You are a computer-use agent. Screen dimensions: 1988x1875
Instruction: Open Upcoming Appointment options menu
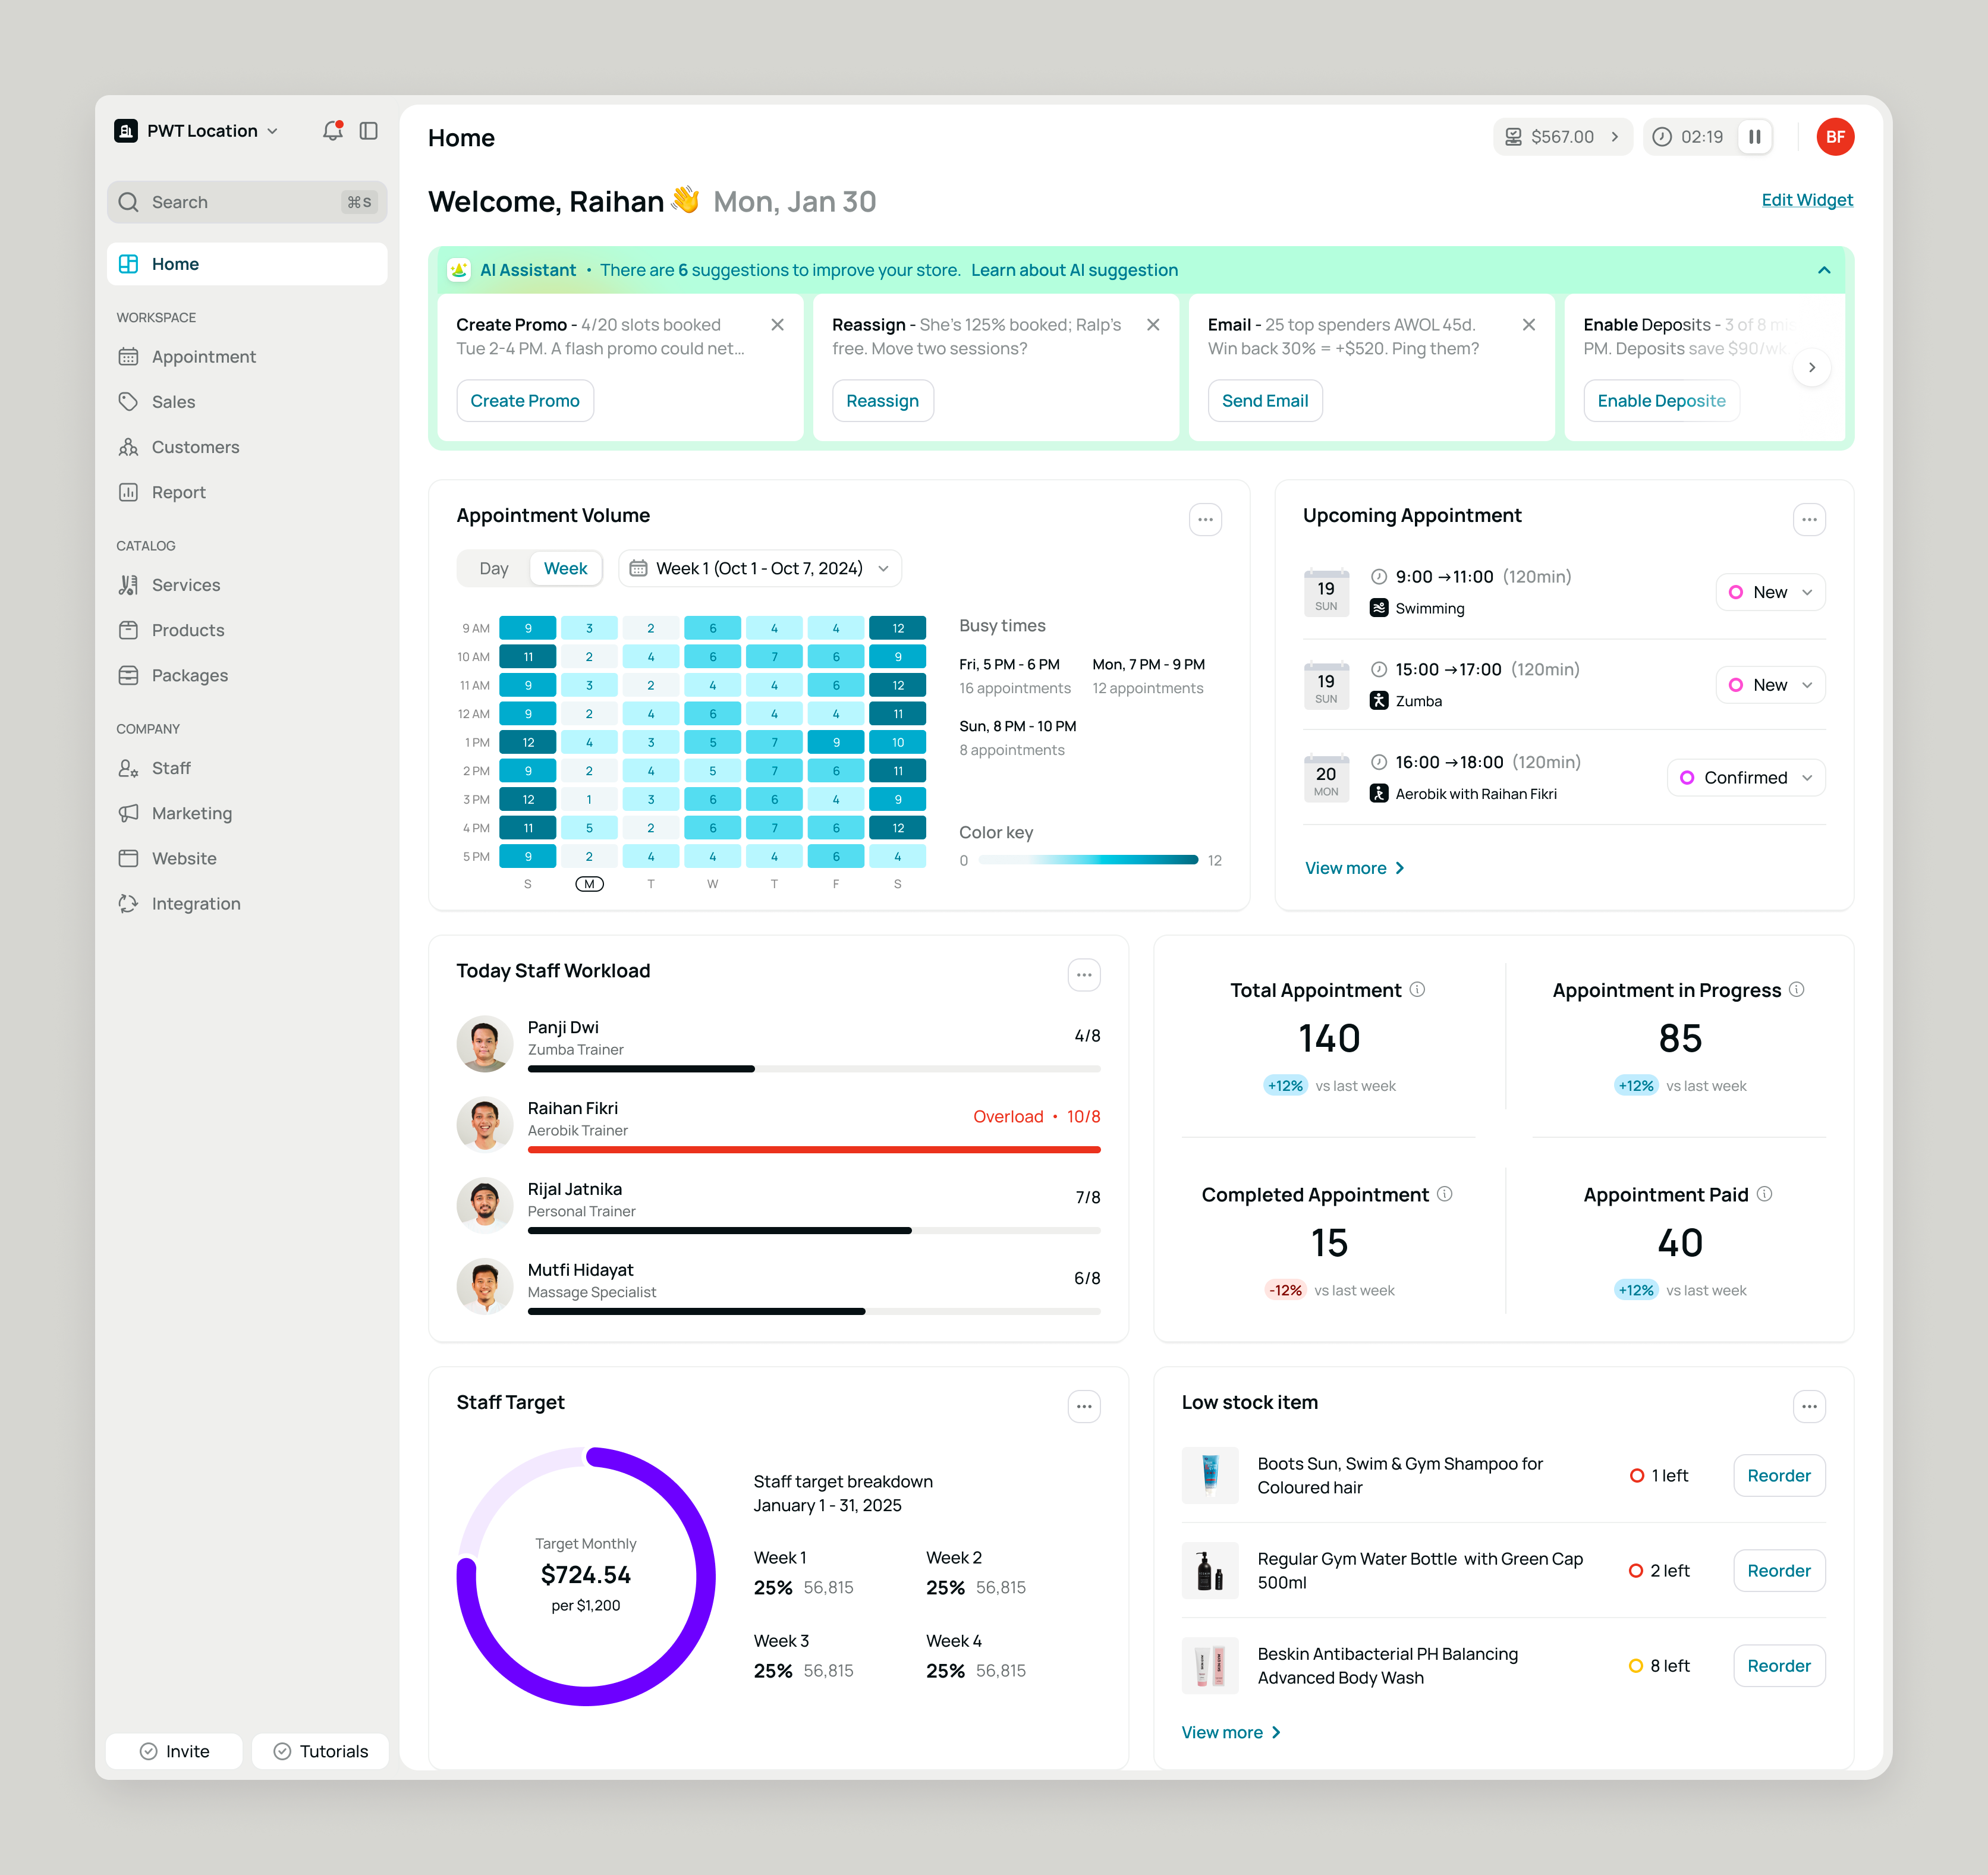coord(1808,520)
